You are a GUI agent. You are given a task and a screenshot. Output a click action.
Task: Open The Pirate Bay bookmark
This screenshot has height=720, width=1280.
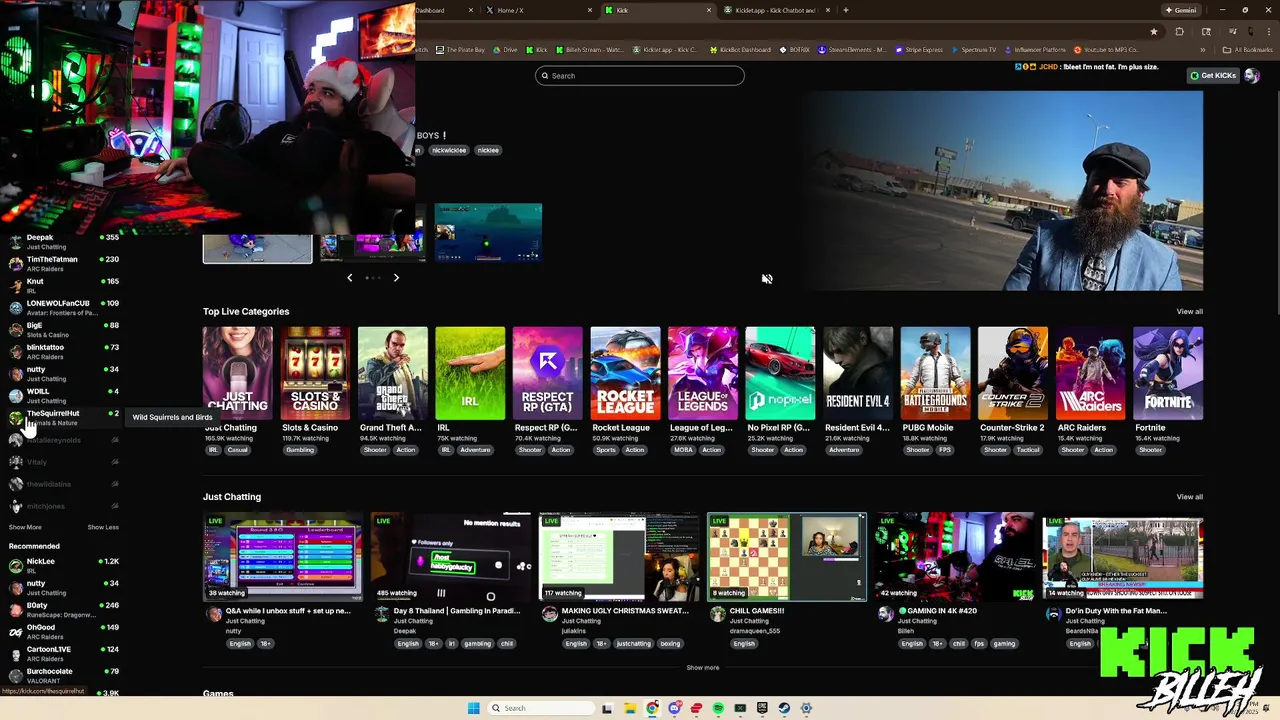[x=460, y=49]
